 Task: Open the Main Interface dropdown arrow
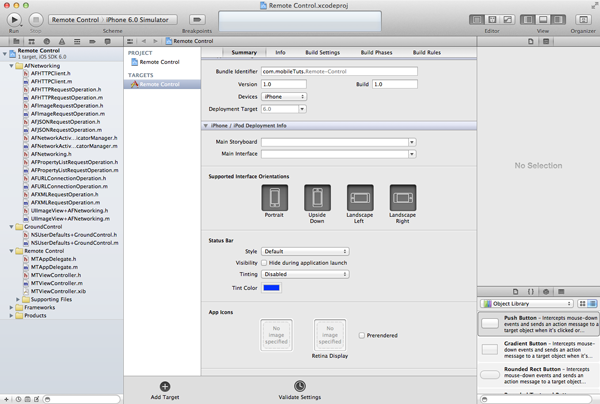point(412,154)
